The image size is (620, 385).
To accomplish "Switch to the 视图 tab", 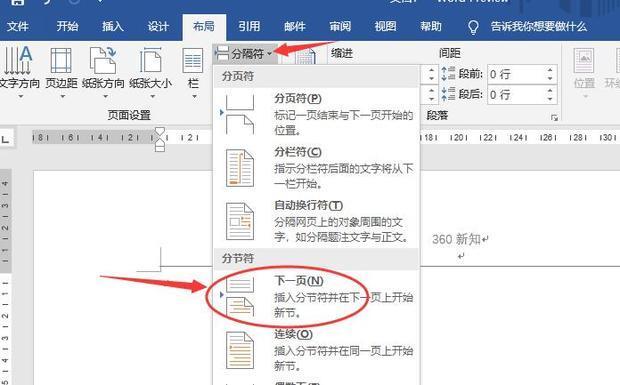I will pos(386,26).
